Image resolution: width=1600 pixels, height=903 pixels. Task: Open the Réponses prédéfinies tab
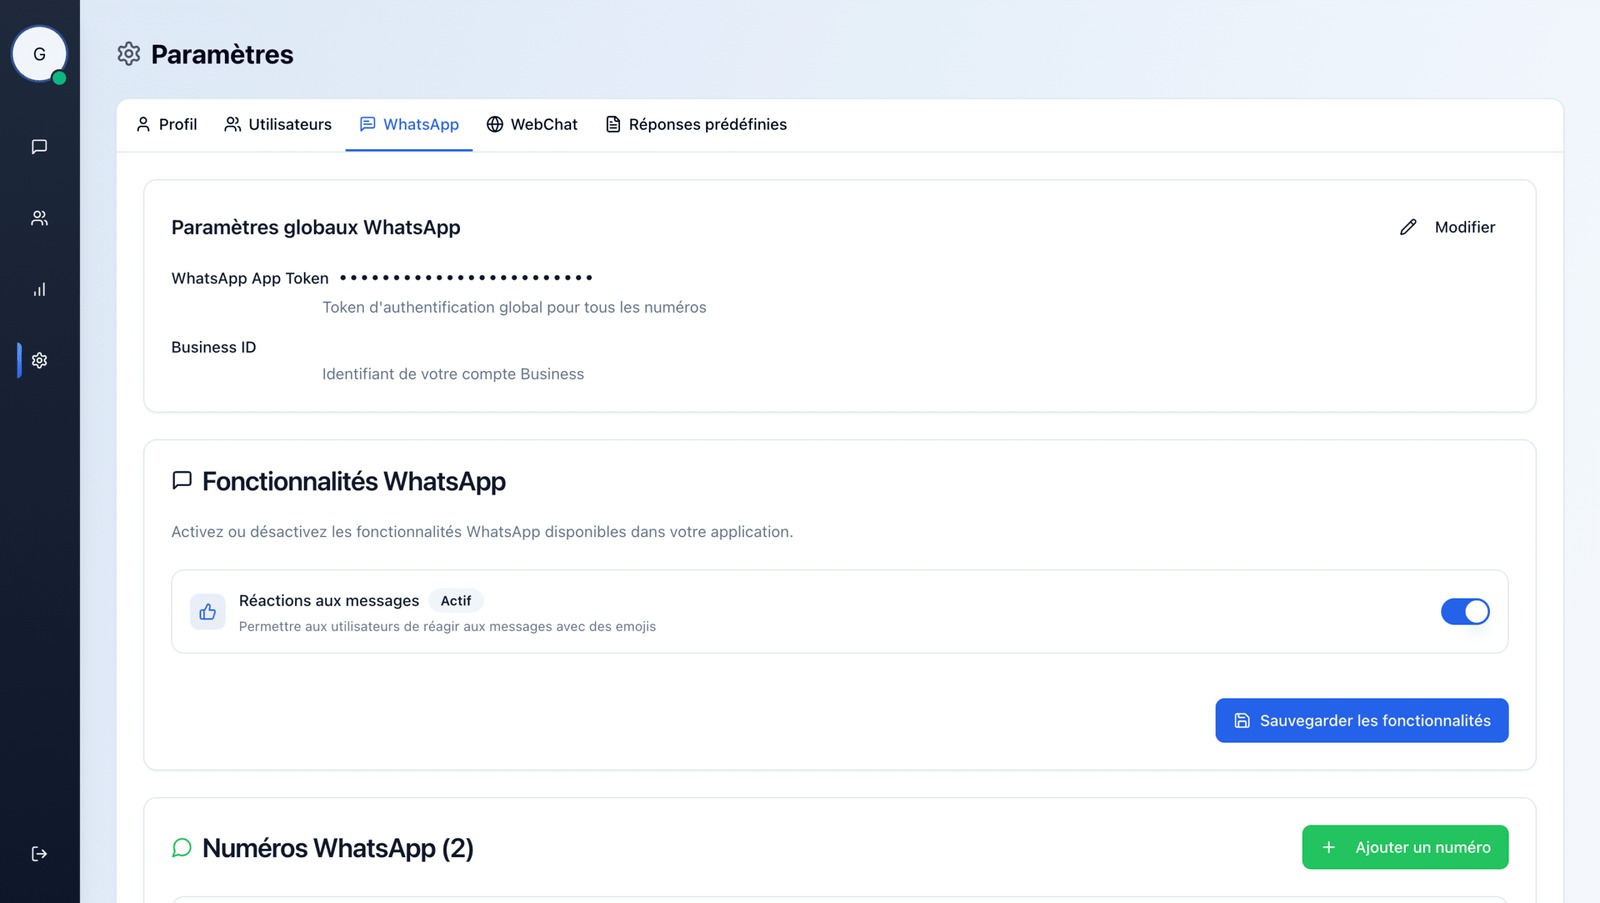[x=696, y=124]
